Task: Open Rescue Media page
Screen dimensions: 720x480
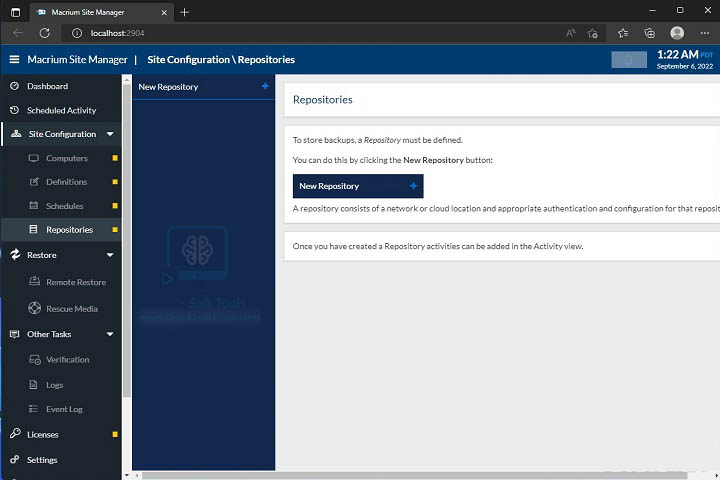Action: coord(72,309)
